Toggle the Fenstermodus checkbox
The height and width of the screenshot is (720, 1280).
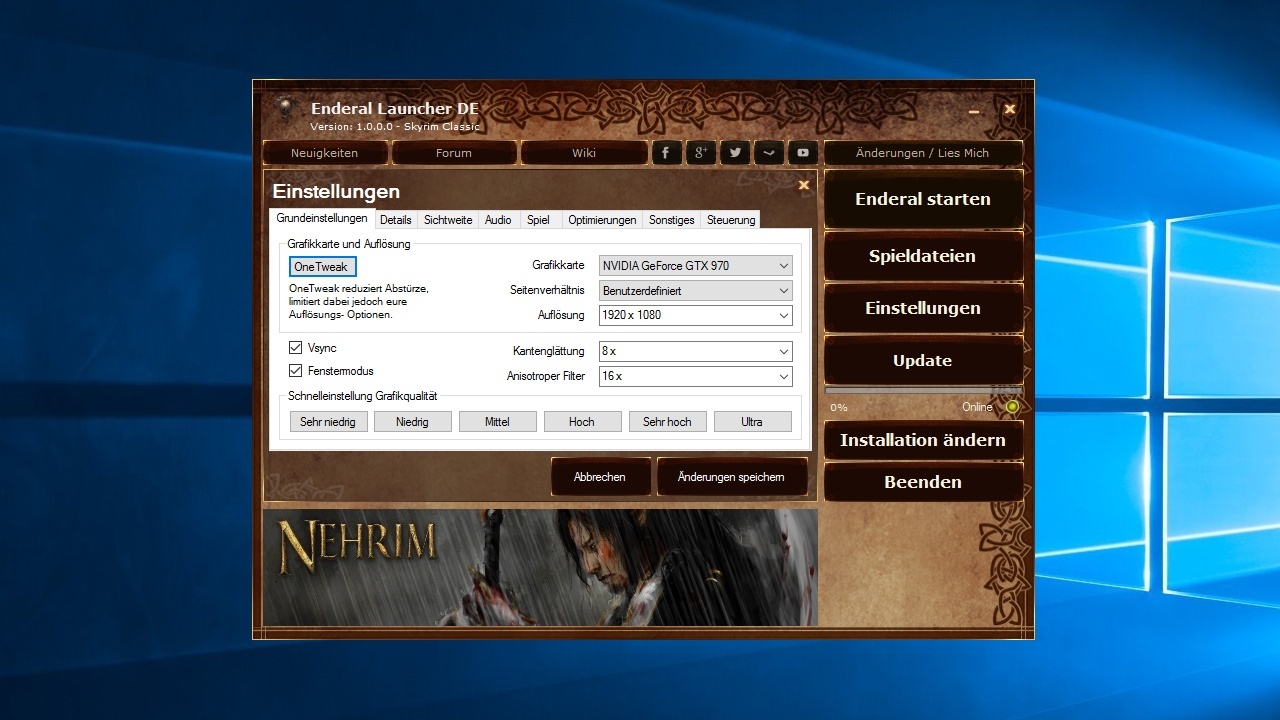[x=295, y=371]
